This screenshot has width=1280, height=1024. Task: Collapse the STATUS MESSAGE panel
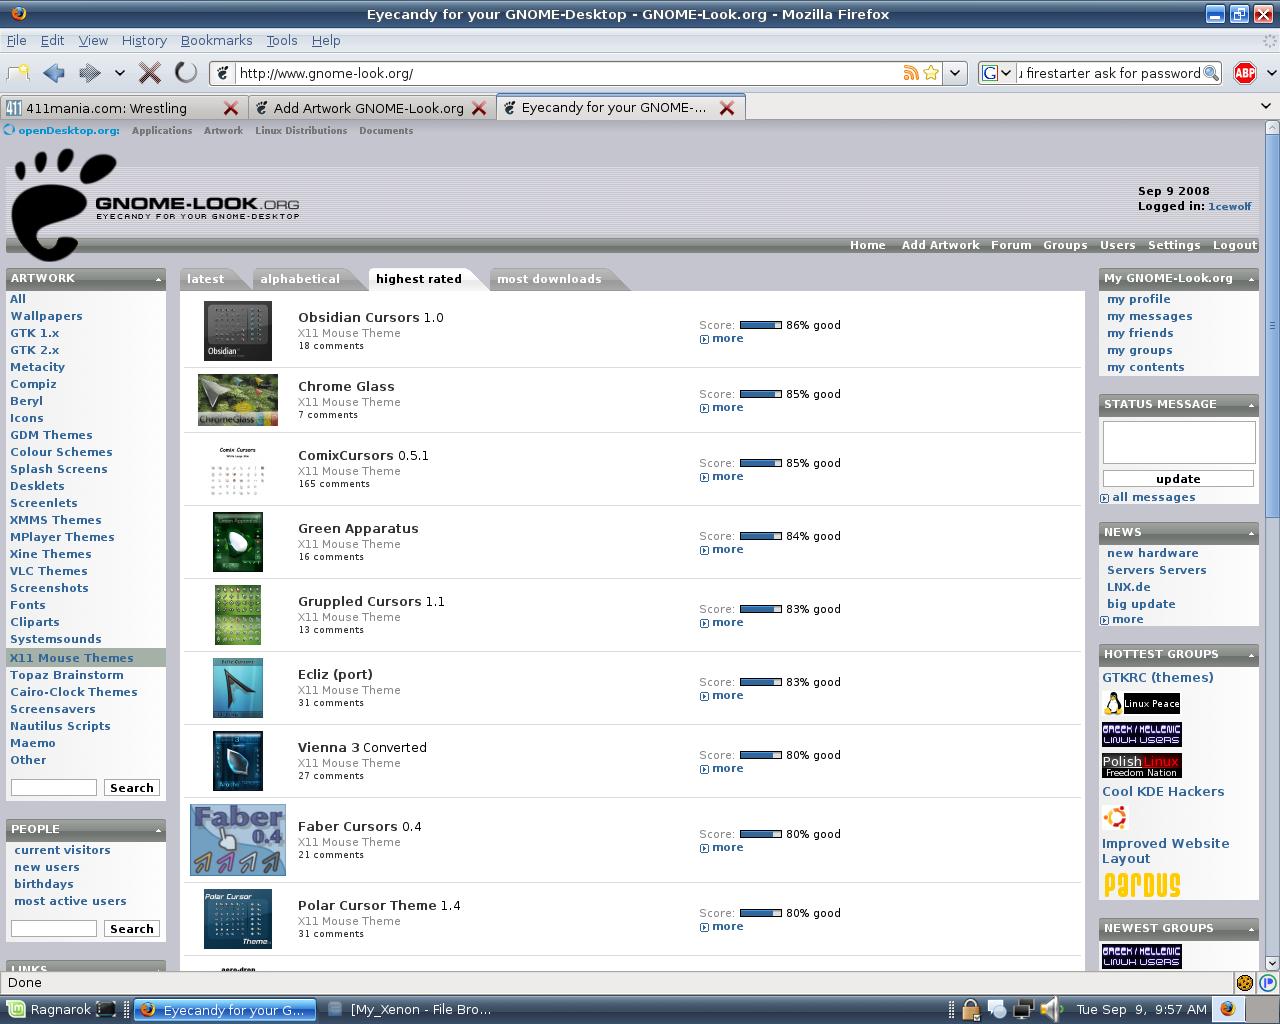coord(1251,405)
